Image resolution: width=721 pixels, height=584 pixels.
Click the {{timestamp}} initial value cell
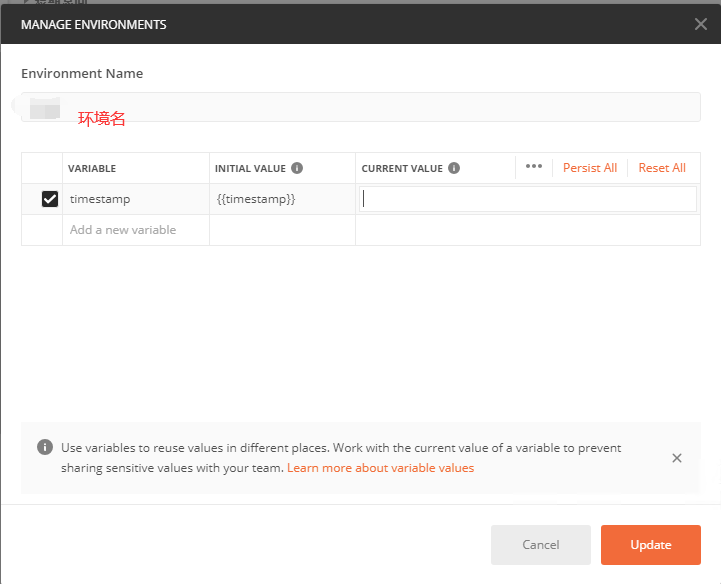(x=282, y=199)
